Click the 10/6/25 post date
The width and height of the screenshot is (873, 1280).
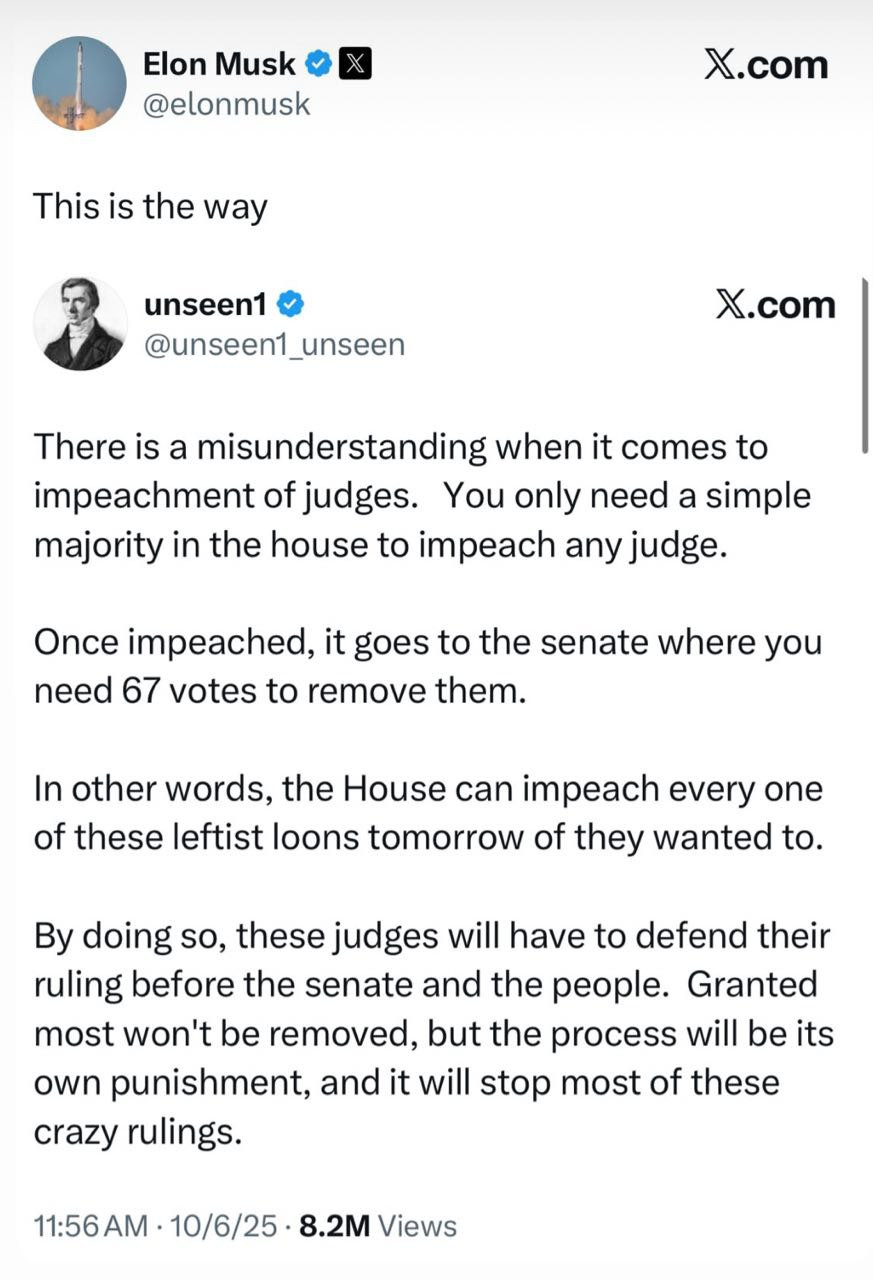tap(225, 1226)
